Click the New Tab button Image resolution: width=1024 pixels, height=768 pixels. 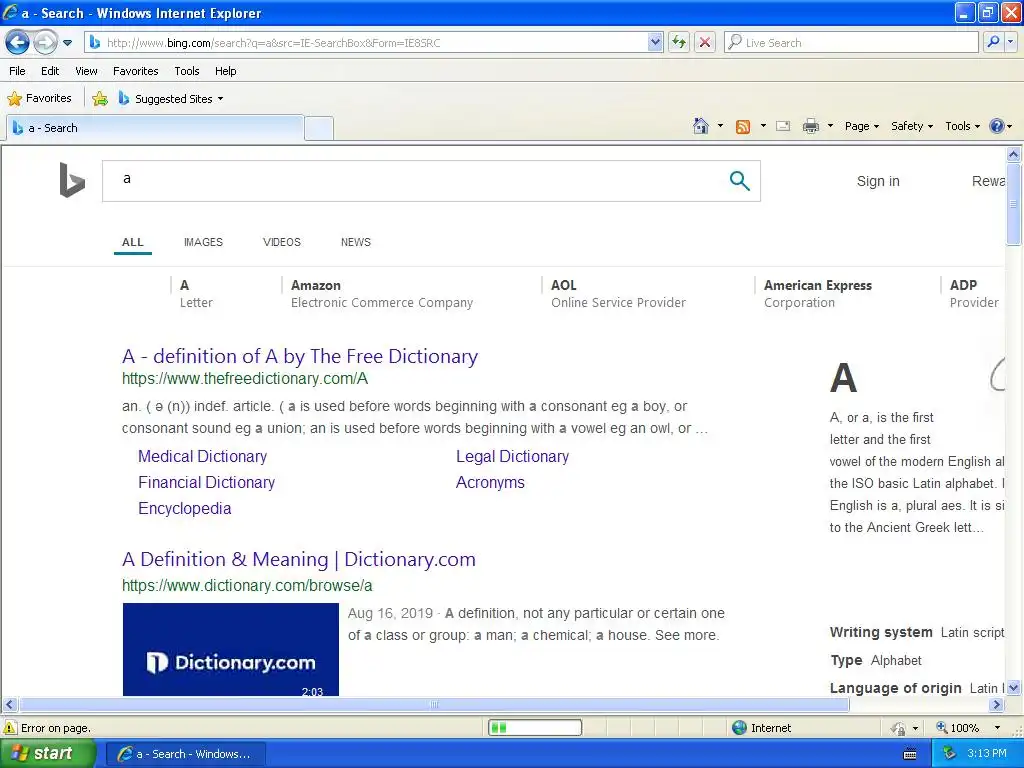(319, 128)
